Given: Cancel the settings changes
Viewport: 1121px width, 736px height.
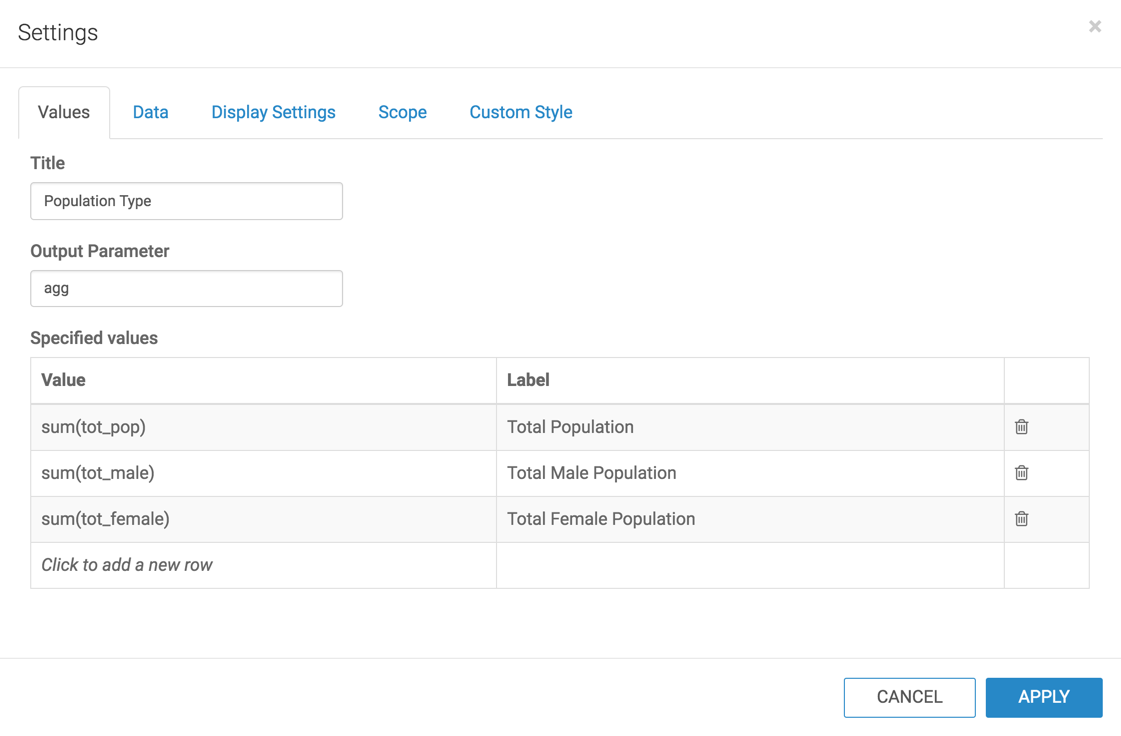Looking at the screenshot, I should (909, 697).
